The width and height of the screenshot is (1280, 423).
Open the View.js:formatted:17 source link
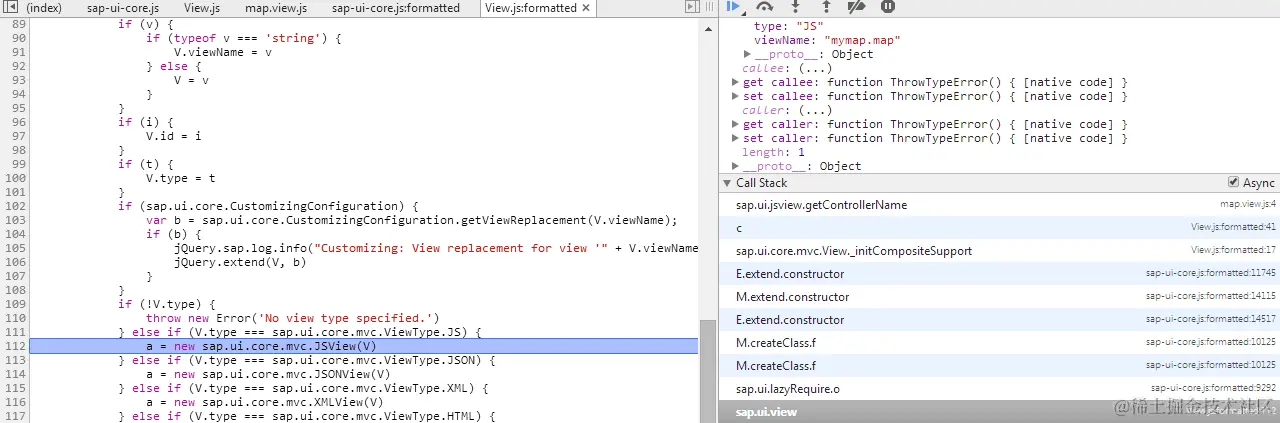1233,250
